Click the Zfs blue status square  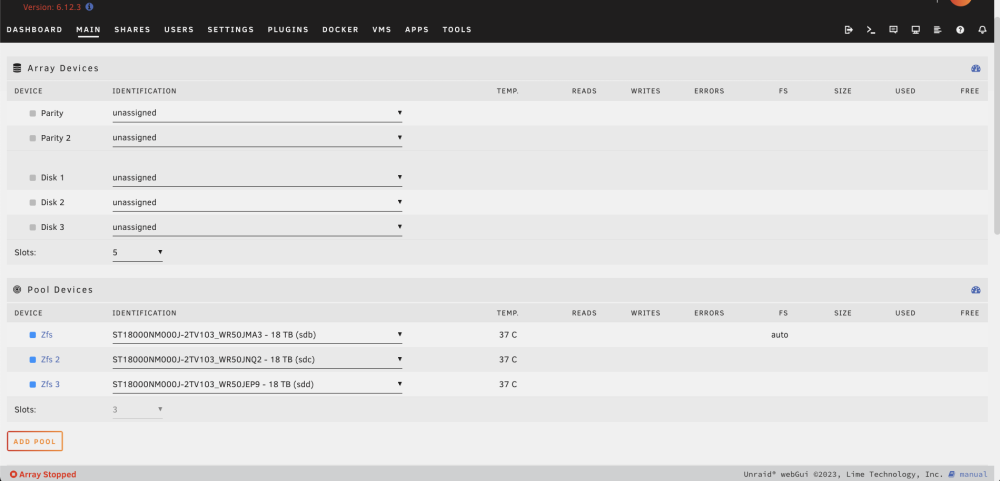(x=33, y=334)
